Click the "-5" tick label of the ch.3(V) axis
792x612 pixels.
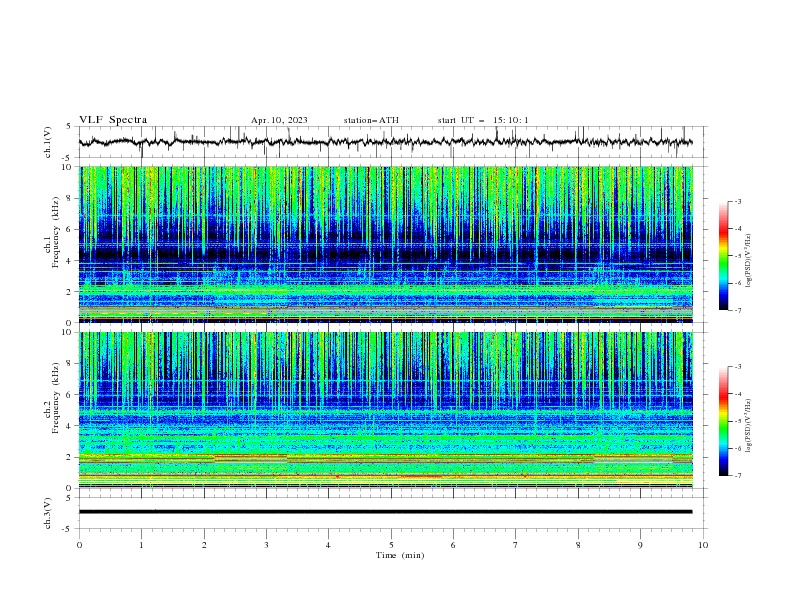pyautogui.click(x=68, y=529)
